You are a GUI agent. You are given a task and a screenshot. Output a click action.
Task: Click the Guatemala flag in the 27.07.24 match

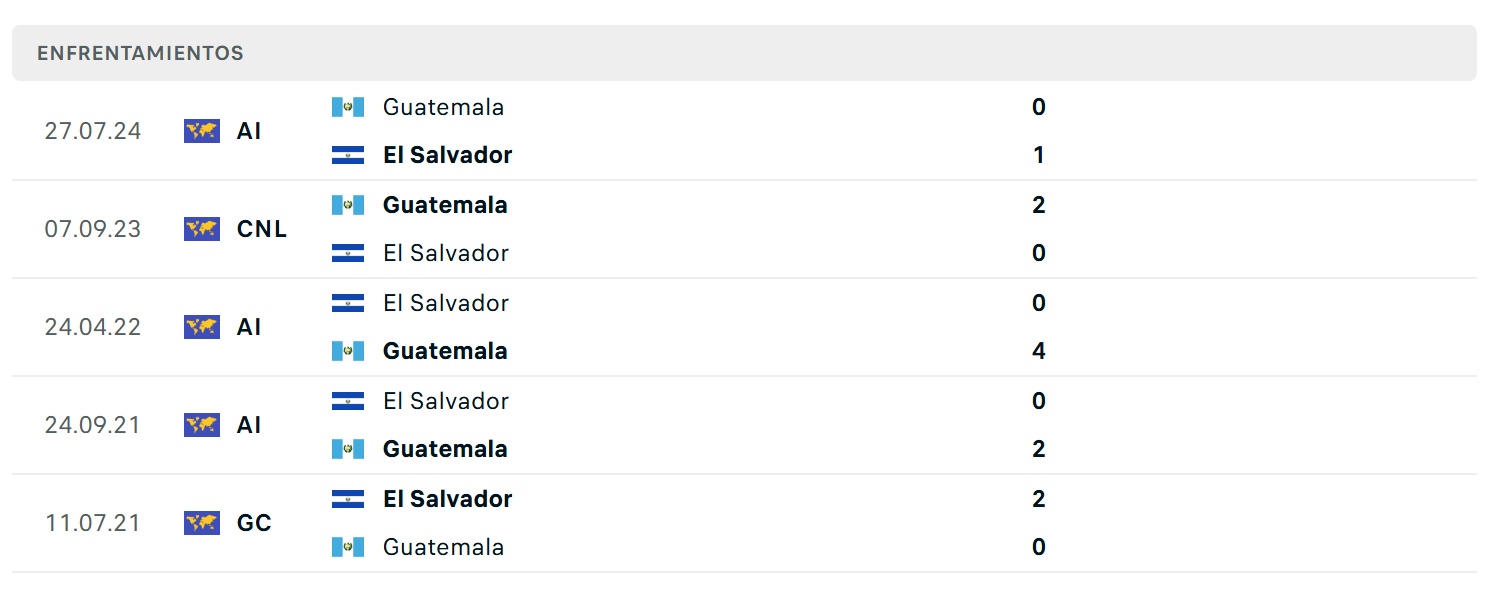click(348, 107)
